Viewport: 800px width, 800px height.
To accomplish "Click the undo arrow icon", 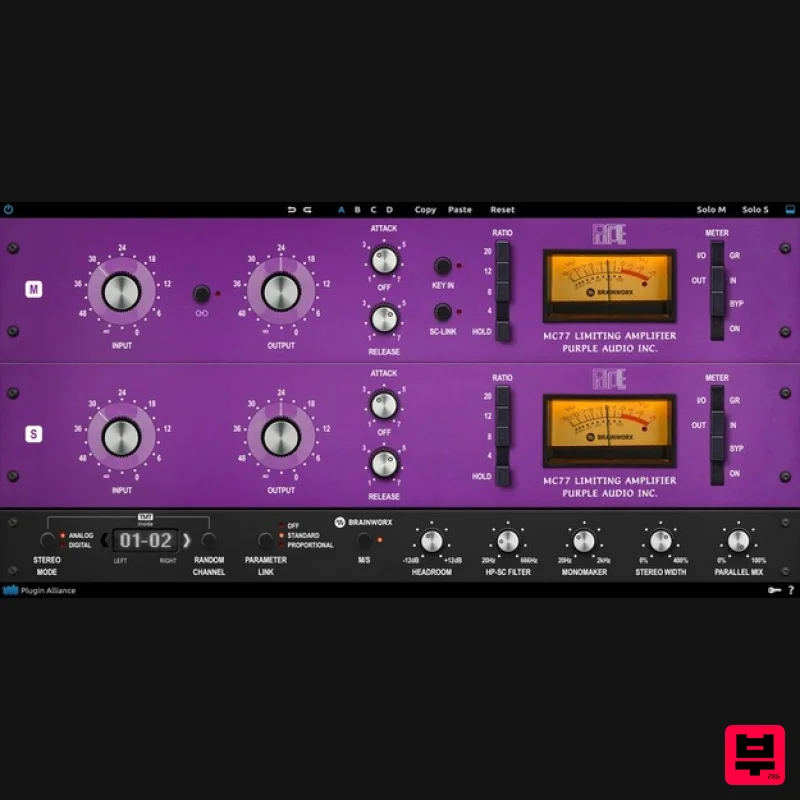I will 290,210.
